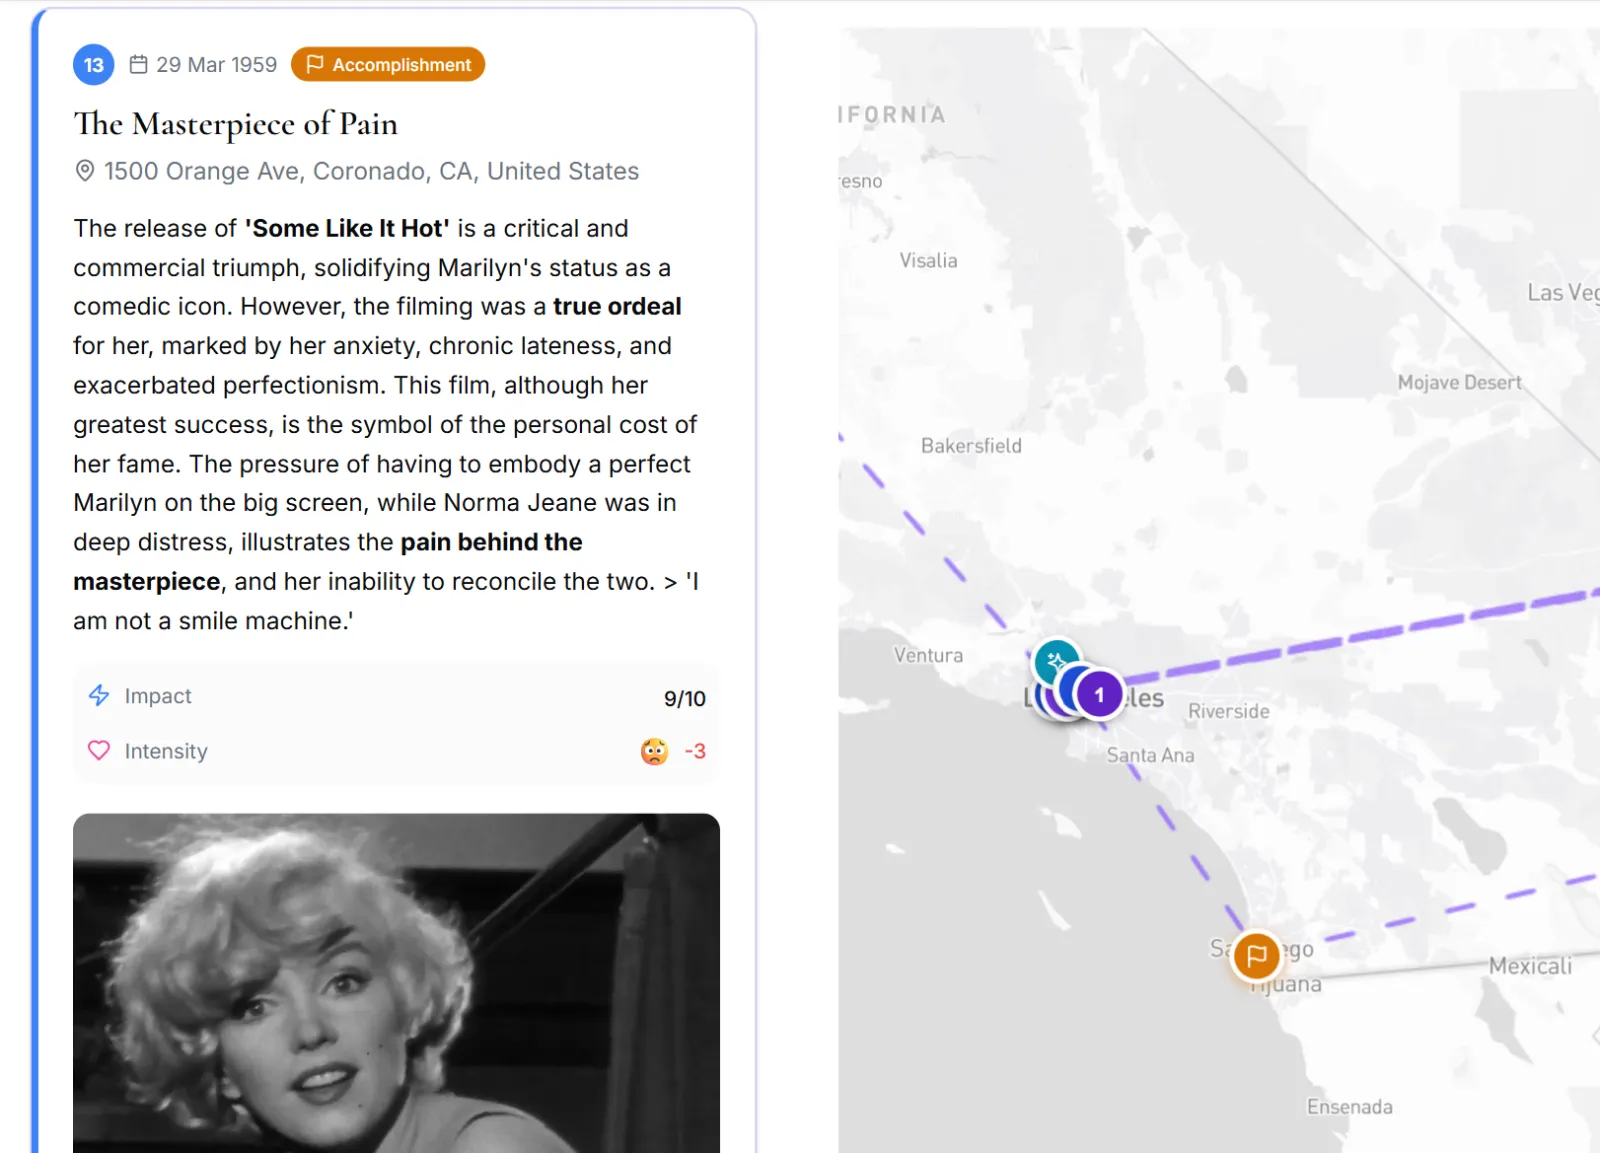Open the 1500 Orange Ave, Coronado address
The height and width of the screenshot is (1153, 1600).
pyautogui.click(x=371, y=171)
